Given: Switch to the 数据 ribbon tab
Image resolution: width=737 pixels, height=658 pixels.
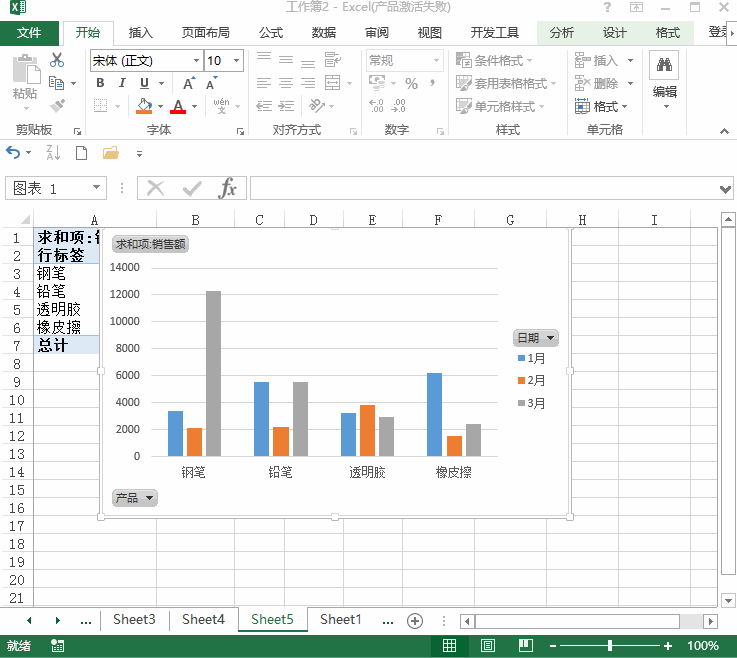Looking at the screenshot, I should pyautogui.click(x=323, y=33).
